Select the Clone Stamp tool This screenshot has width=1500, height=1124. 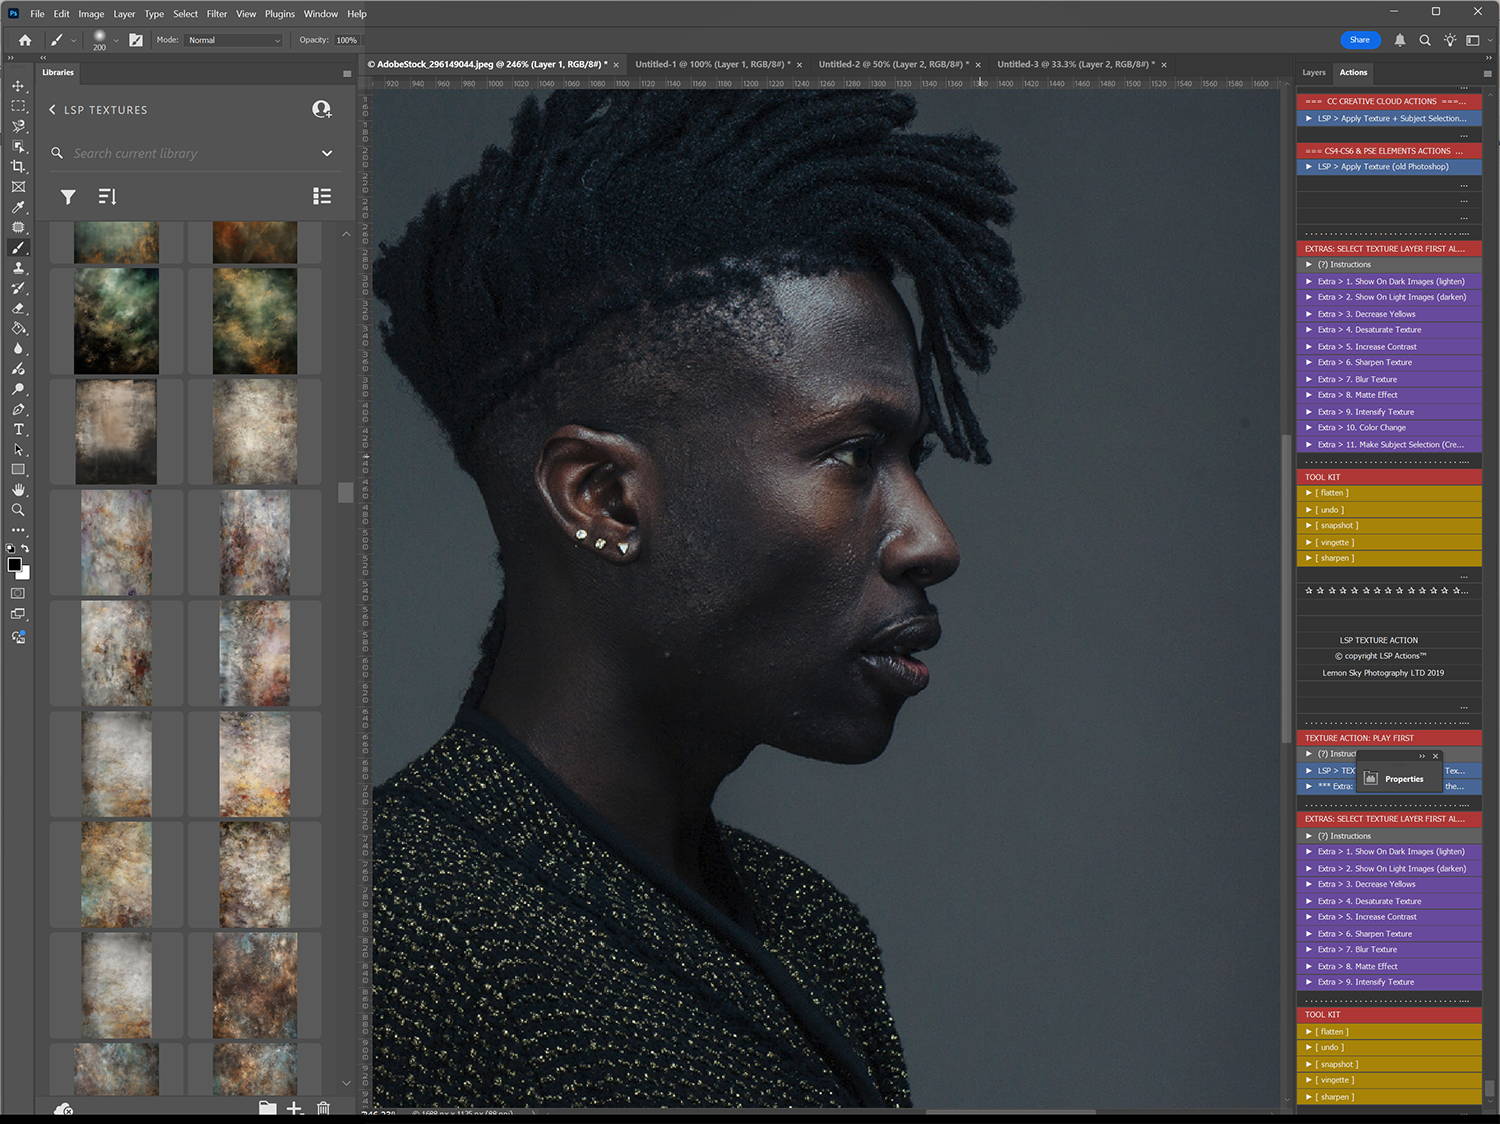tap(18, 268)
